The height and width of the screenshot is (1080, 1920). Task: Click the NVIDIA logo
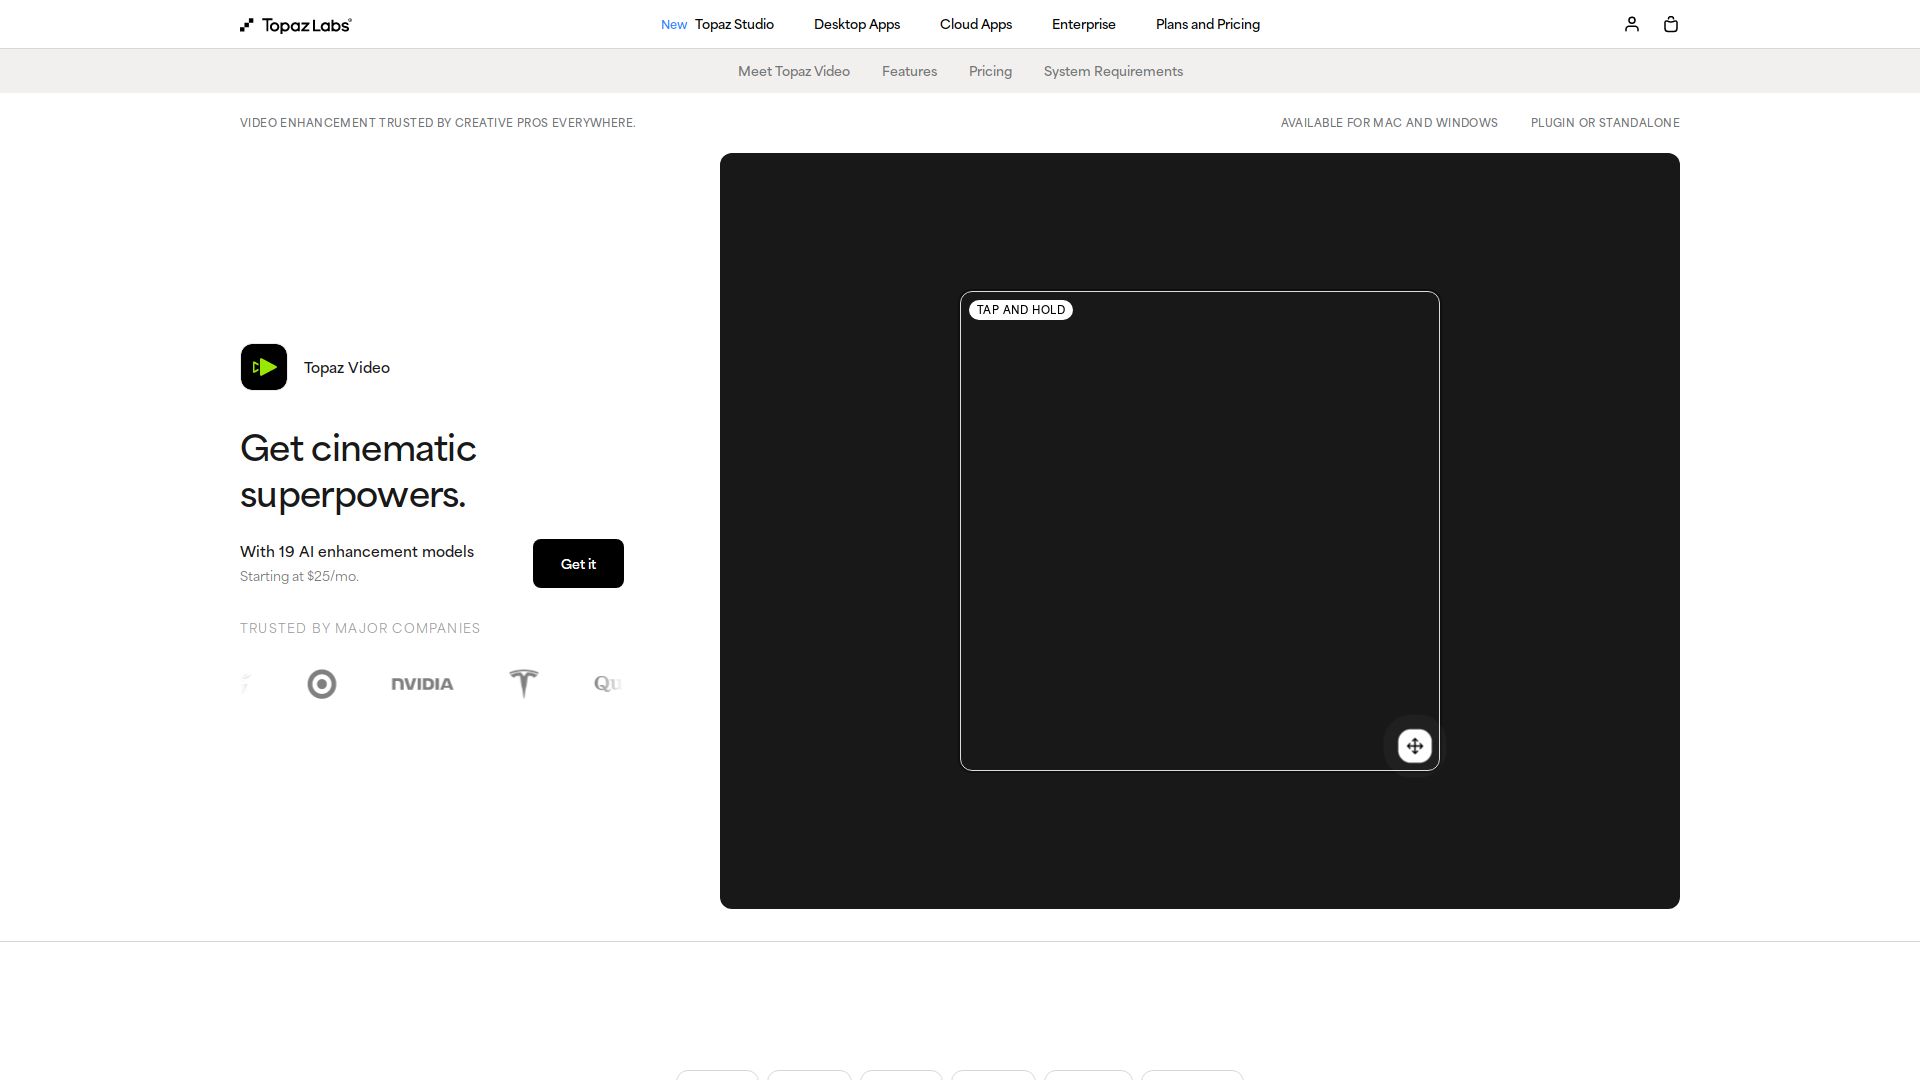tap(422, 684)
